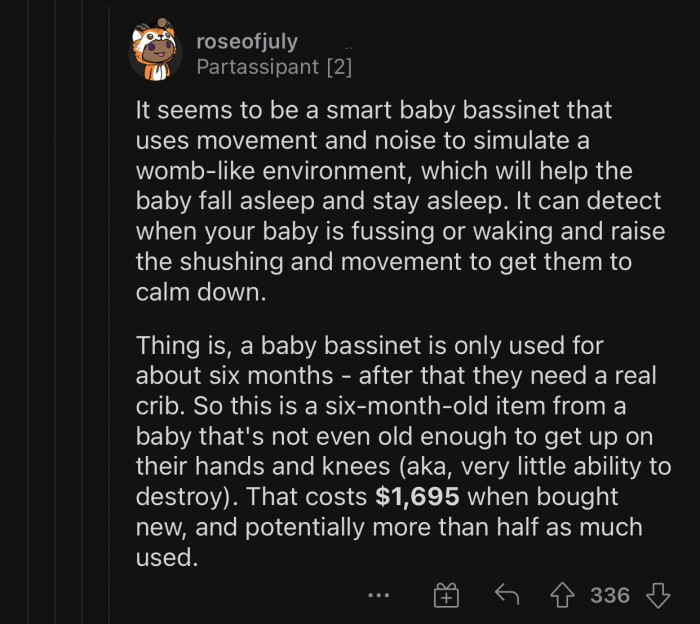The width and height of the screenshot is (700, 624).
Task: Open the three-dot more options menu
Action: click(379, 595)
